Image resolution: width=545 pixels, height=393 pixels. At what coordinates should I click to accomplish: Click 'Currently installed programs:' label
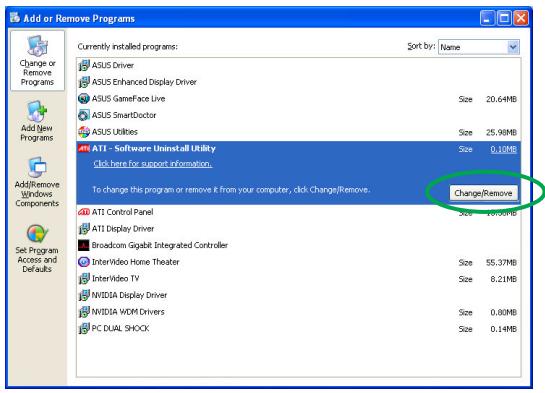[128, 47]
